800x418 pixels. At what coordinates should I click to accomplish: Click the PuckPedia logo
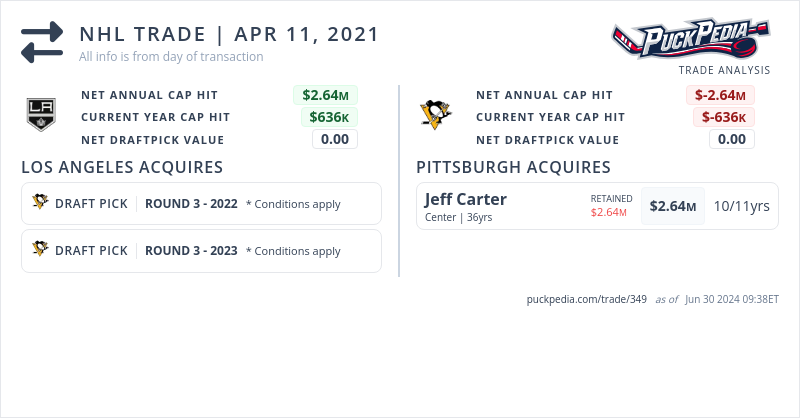pos(690,40)
